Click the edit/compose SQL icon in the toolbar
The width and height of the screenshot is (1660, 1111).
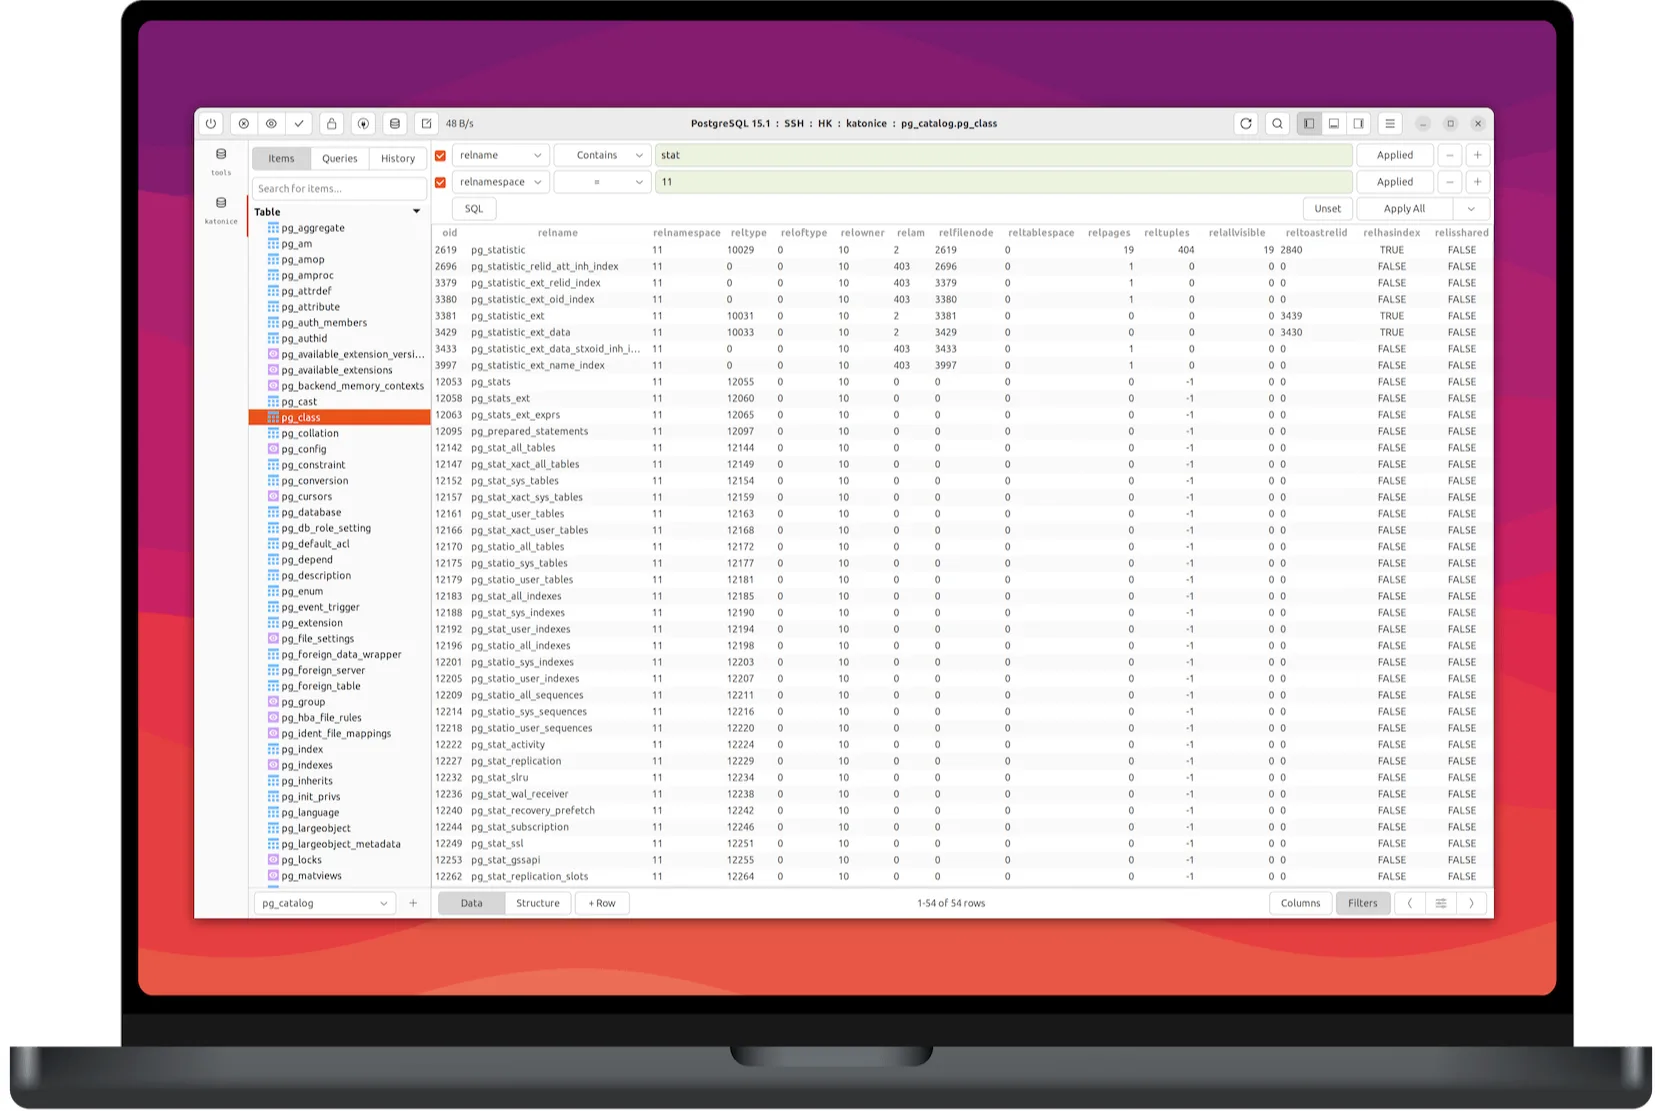point(427,124)
